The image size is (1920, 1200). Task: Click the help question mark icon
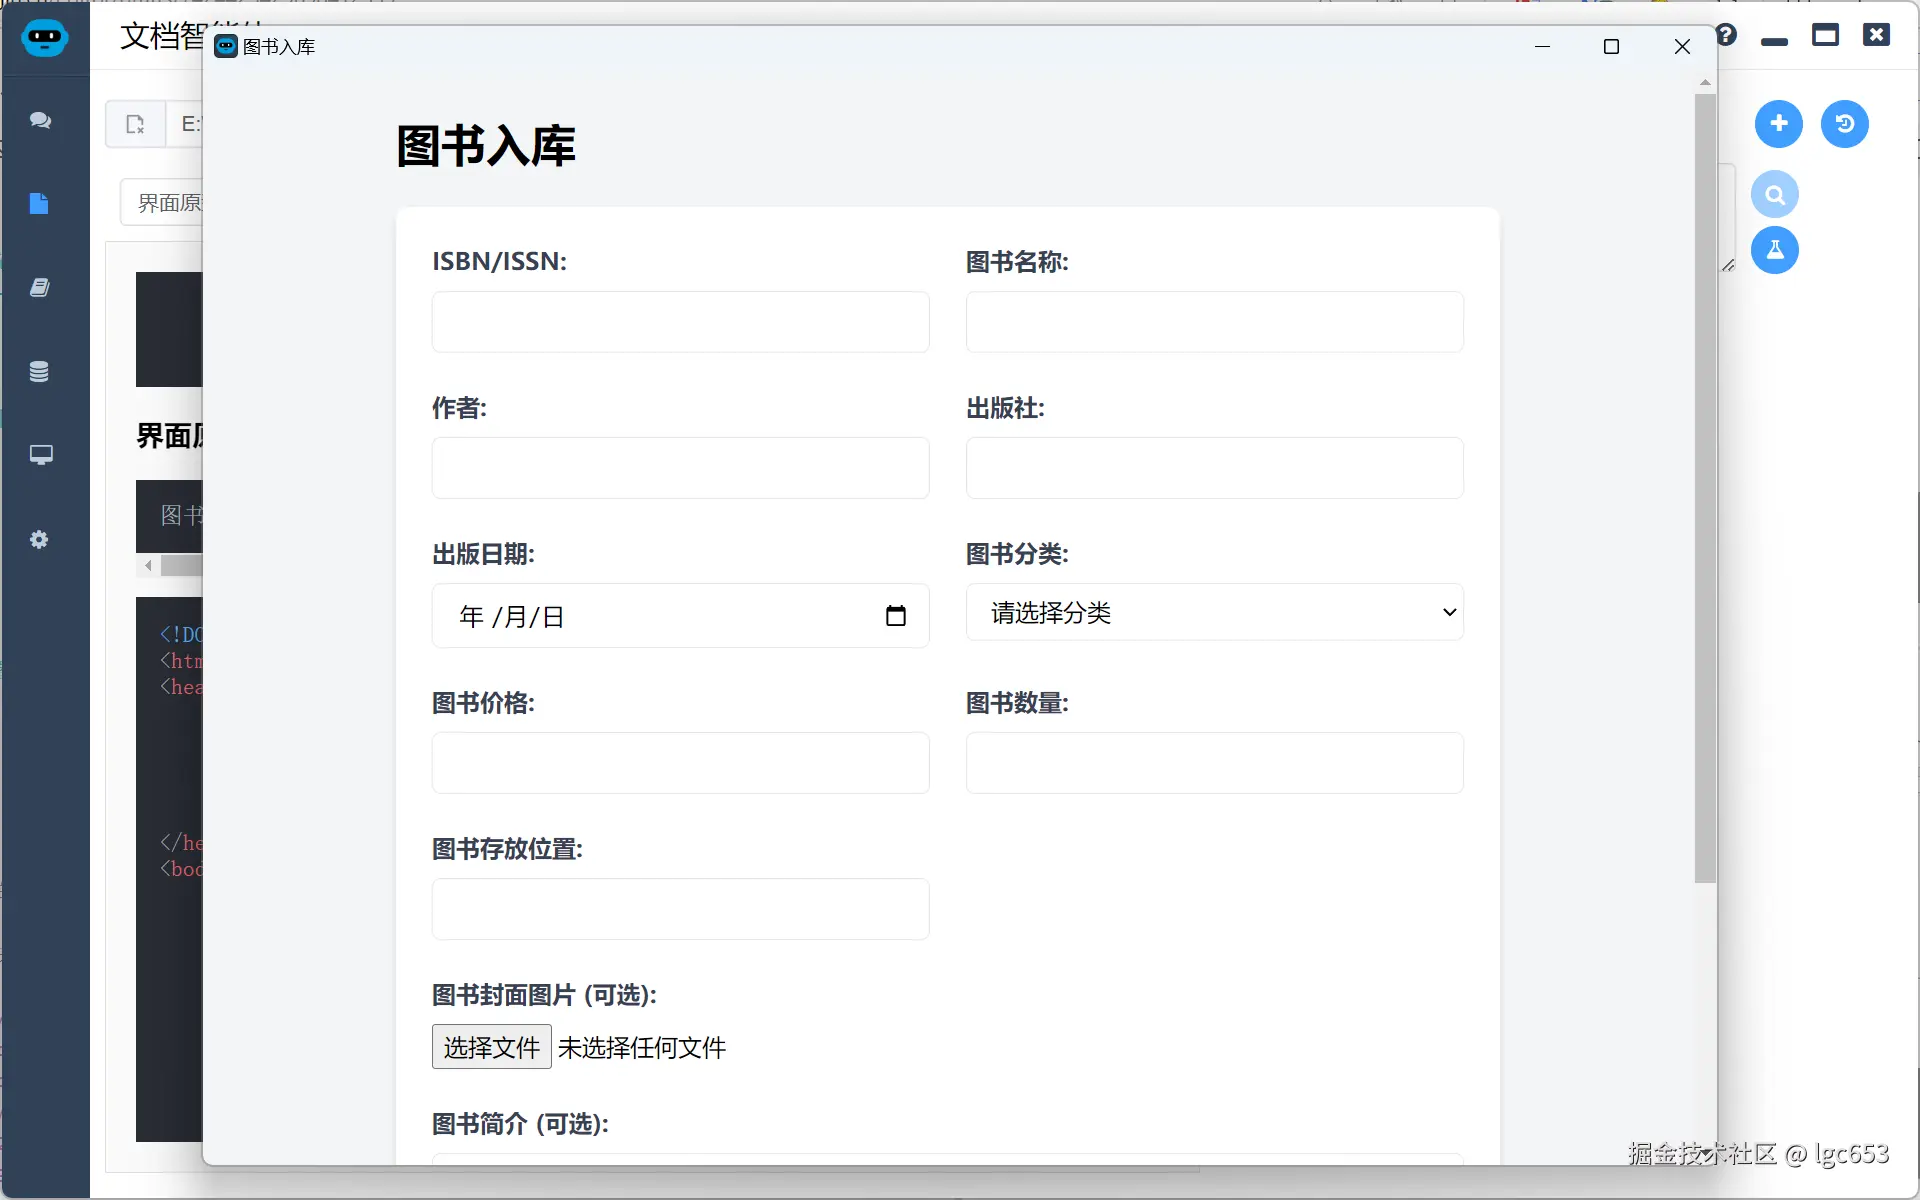point(1727,36)
